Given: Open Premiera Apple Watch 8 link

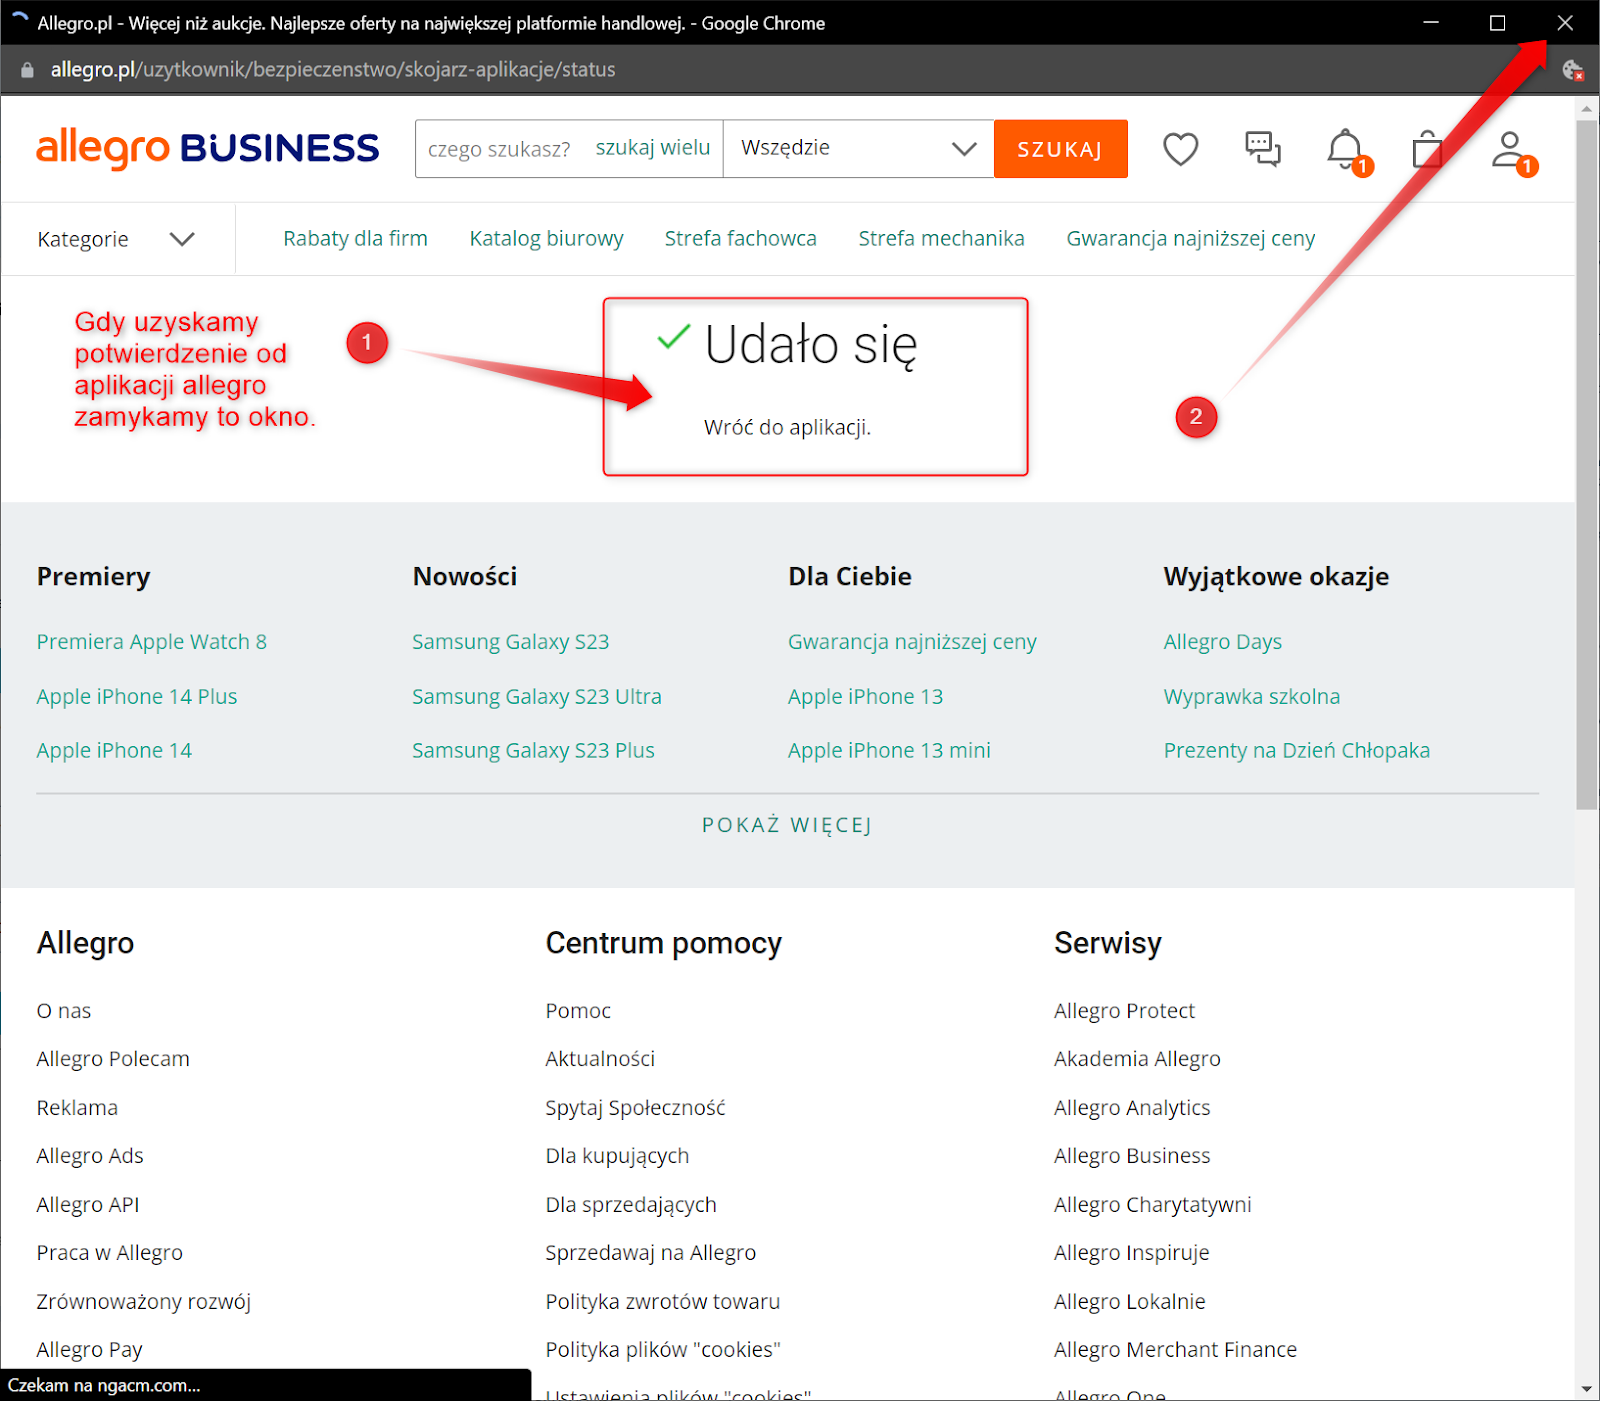Looking at the screenshot, I should 152,642.
